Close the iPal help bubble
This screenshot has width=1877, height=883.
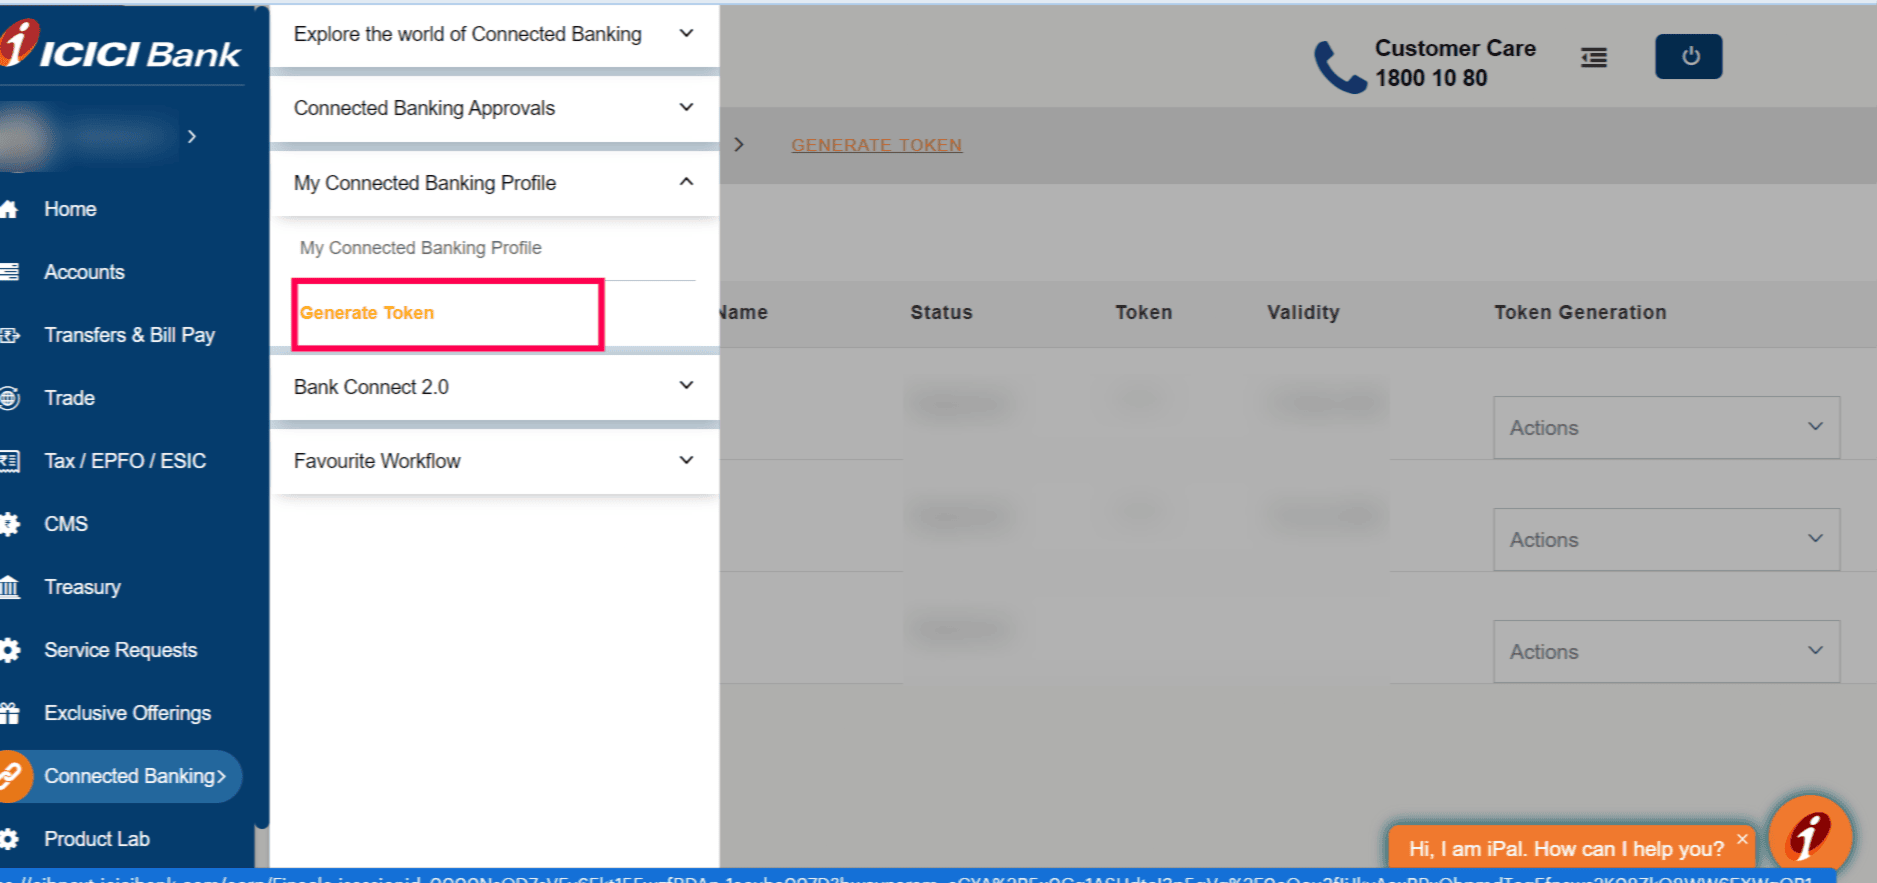(1742, 839)
